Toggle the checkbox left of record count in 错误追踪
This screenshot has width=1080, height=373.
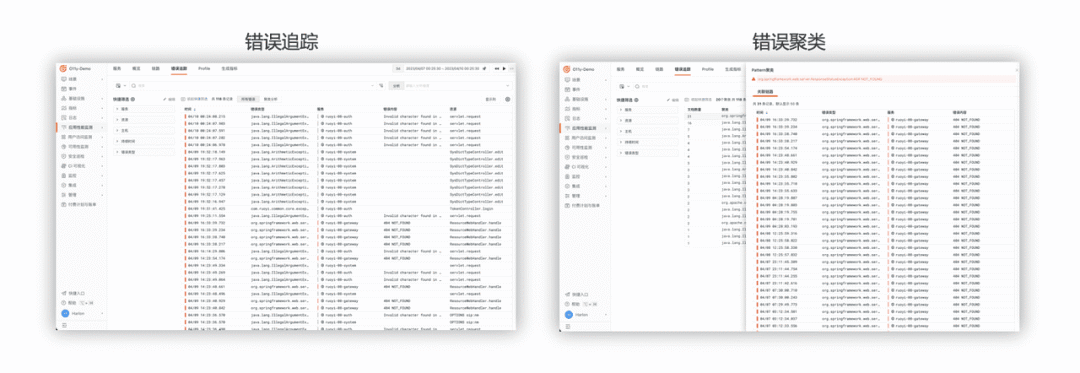point(183,99)
